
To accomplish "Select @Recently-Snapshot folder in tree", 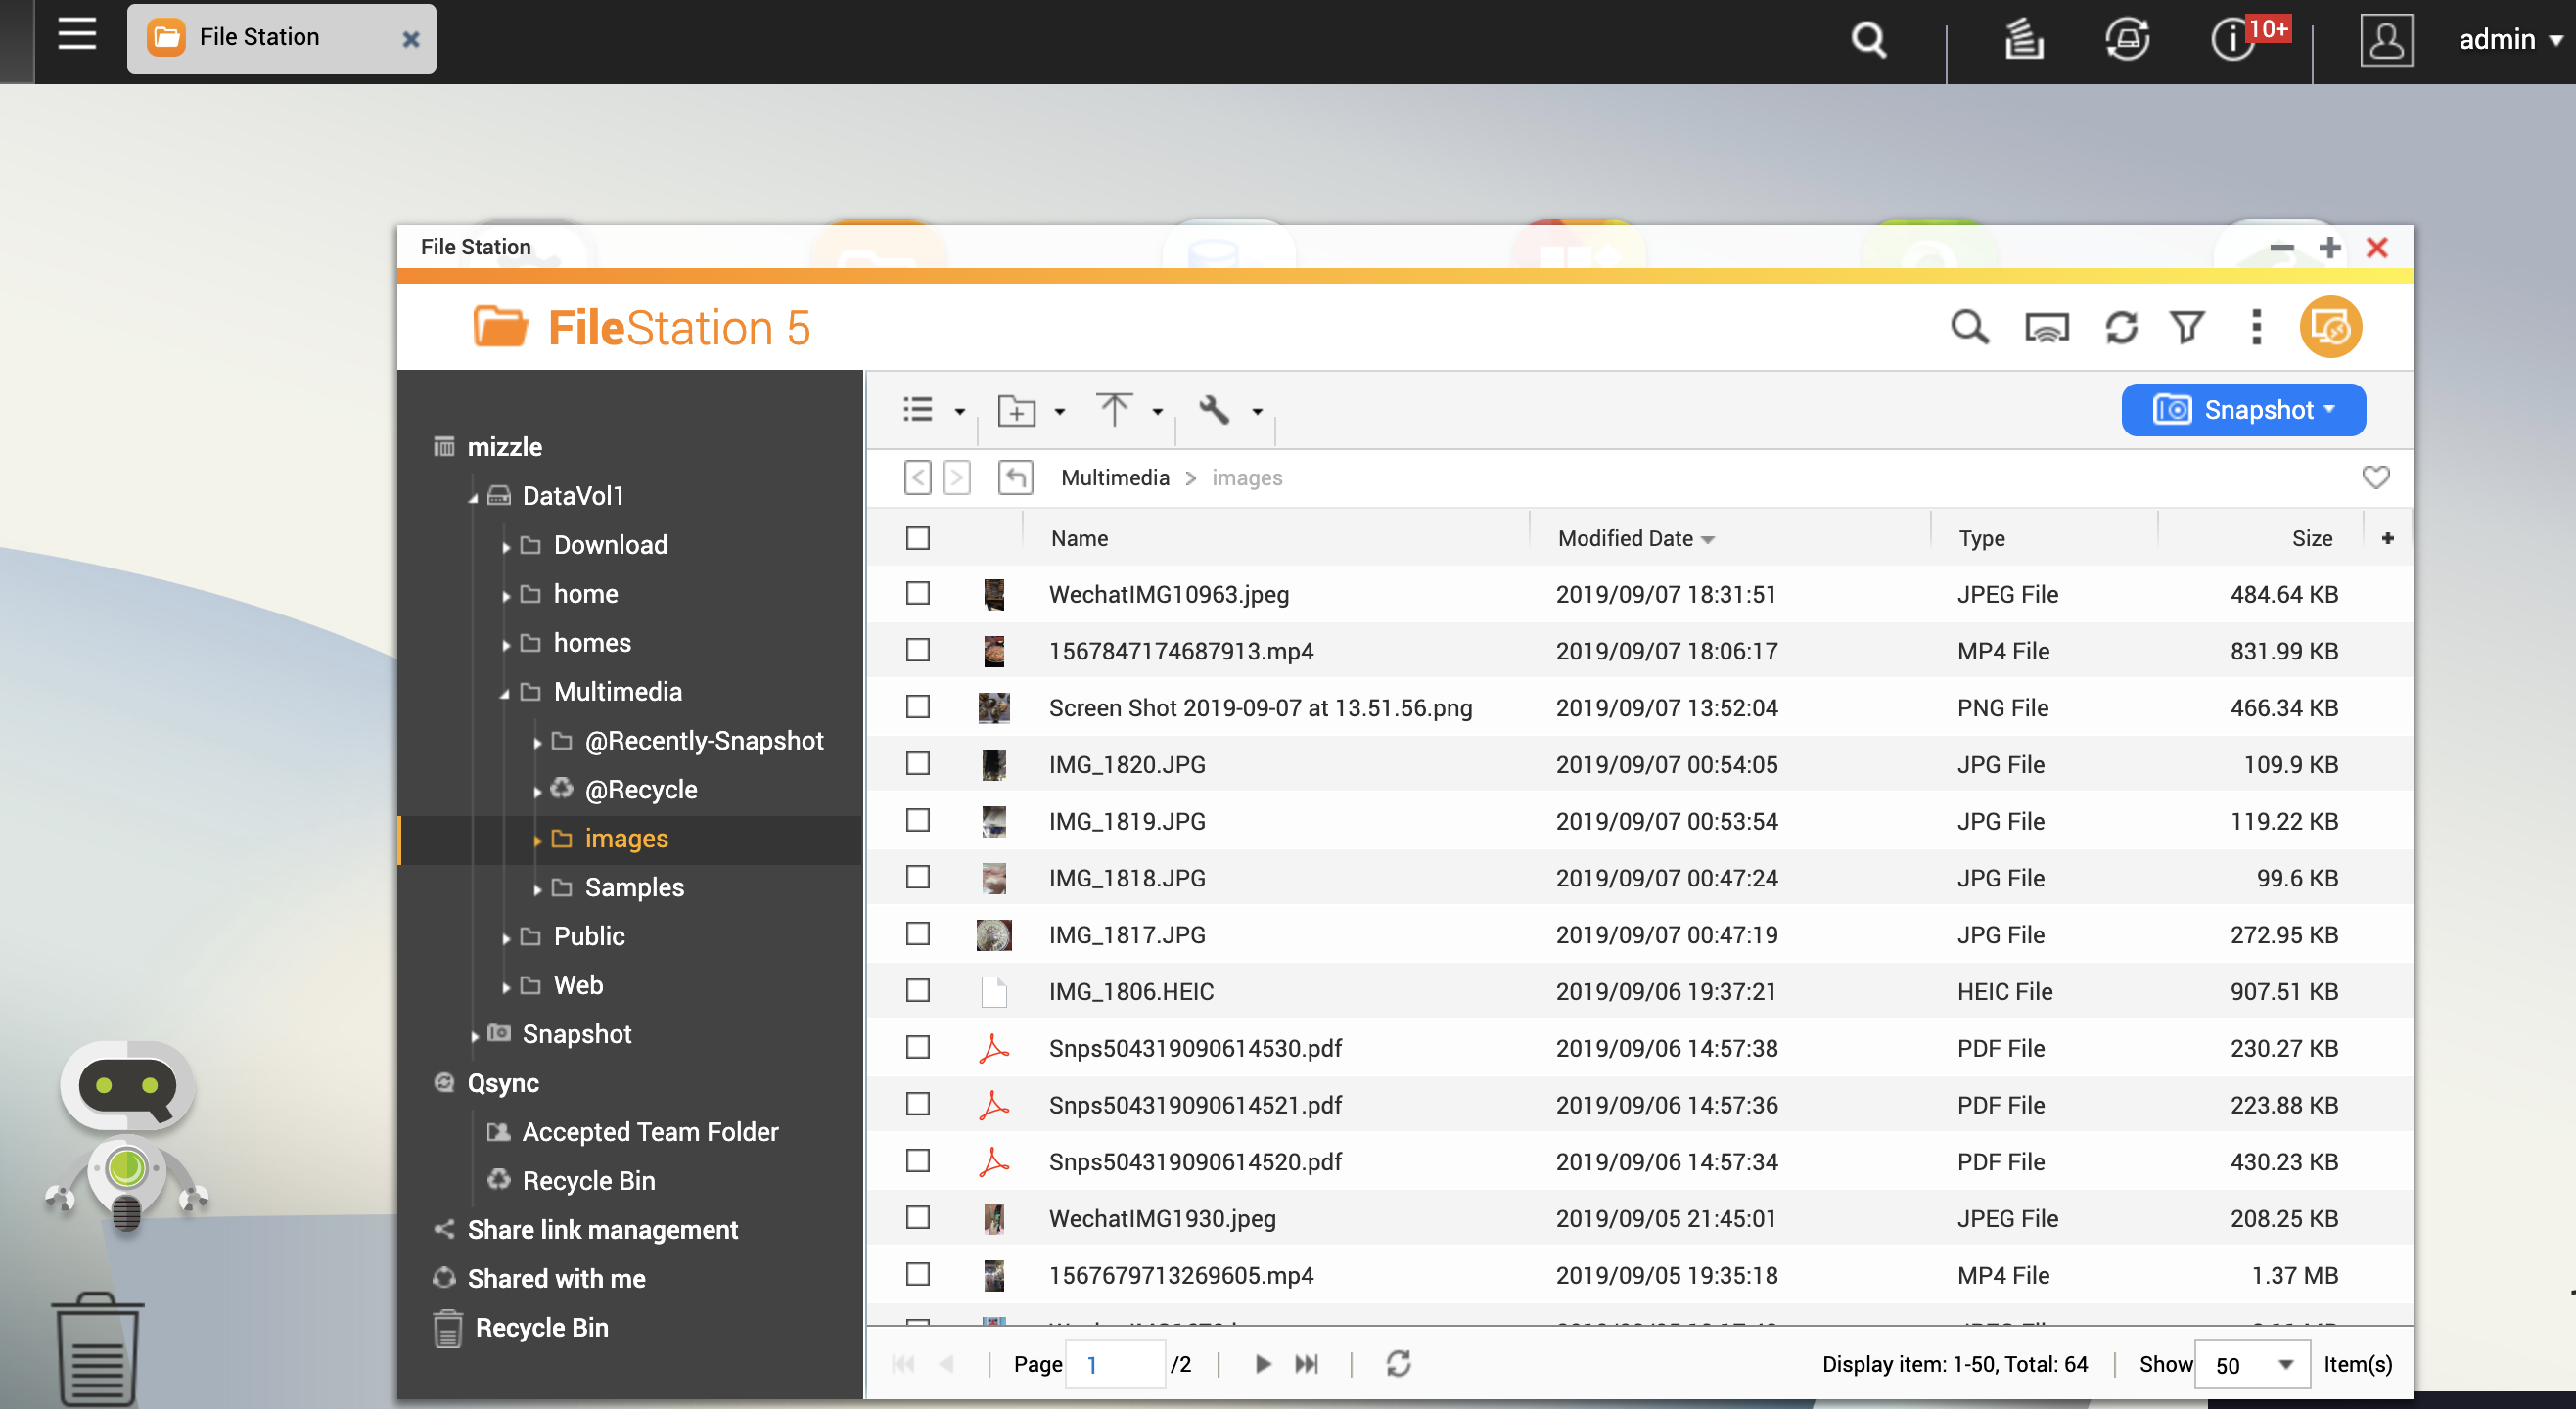I will coord(704,741).
